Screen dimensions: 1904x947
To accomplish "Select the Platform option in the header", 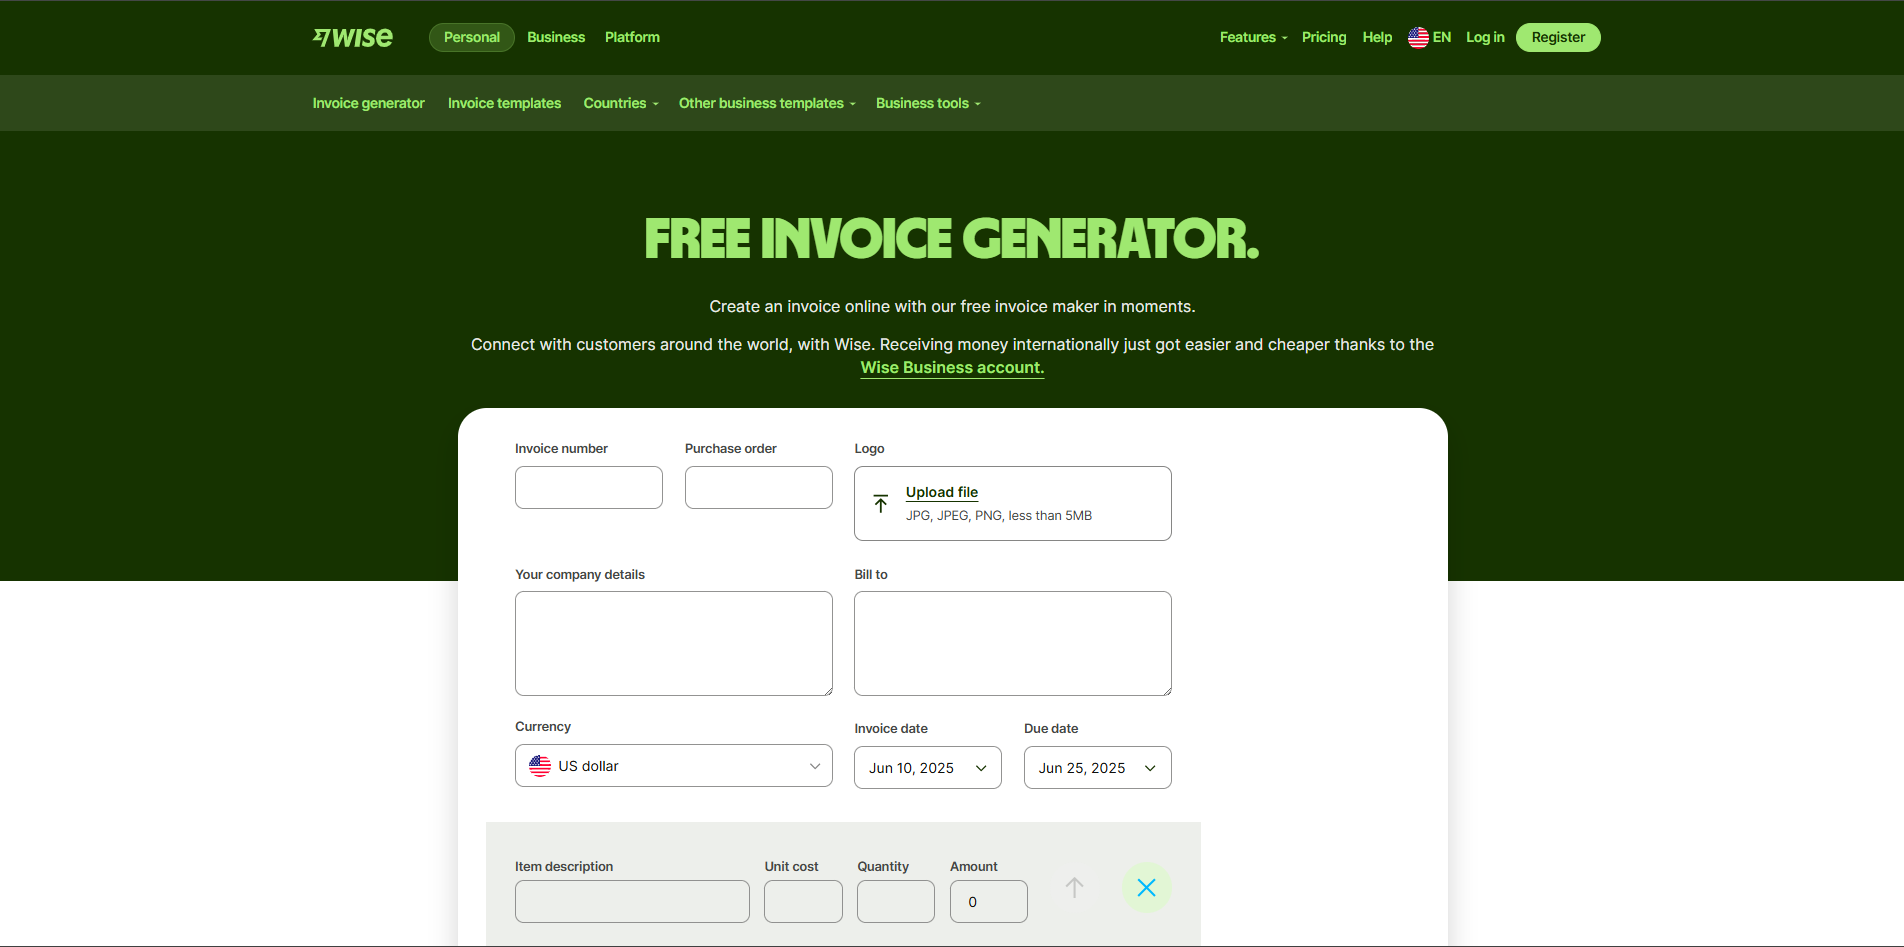I will (632, 37).
